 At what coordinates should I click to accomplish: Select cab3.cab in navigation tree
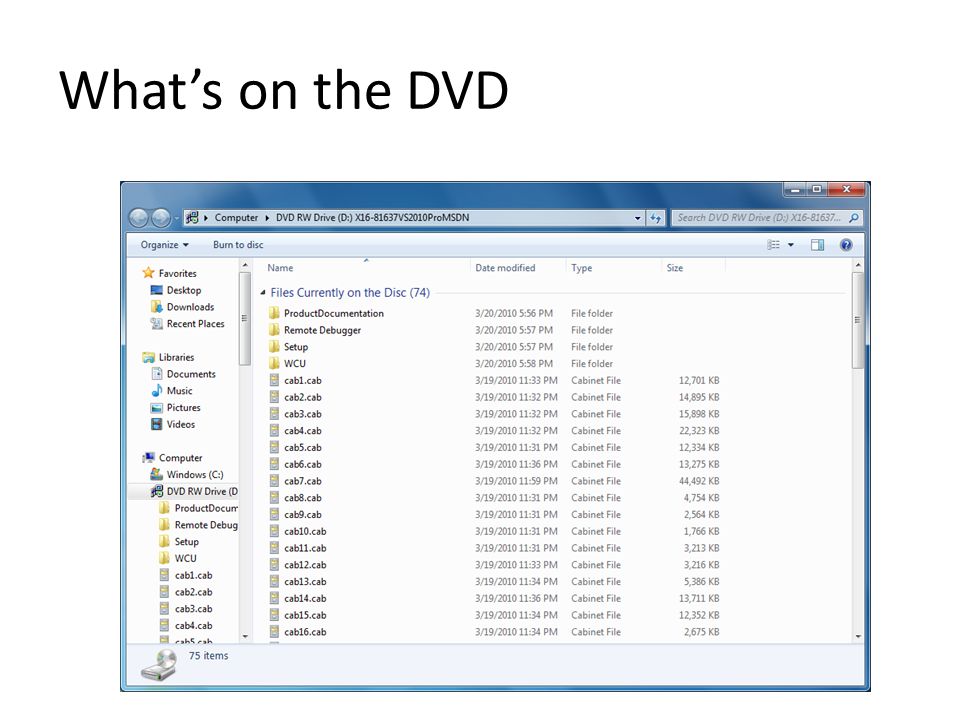pyautogui.click(x=193, y=609)
